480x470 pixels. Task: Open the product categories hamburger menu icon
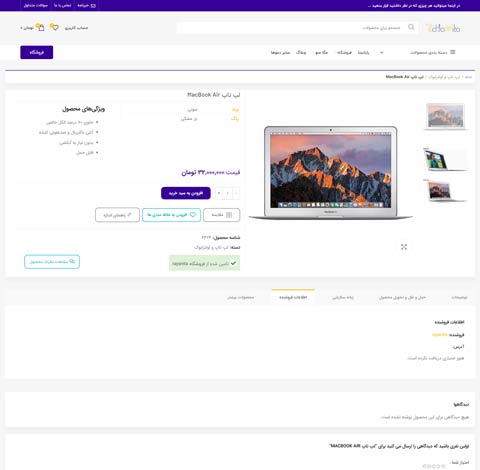click(452, 52)
